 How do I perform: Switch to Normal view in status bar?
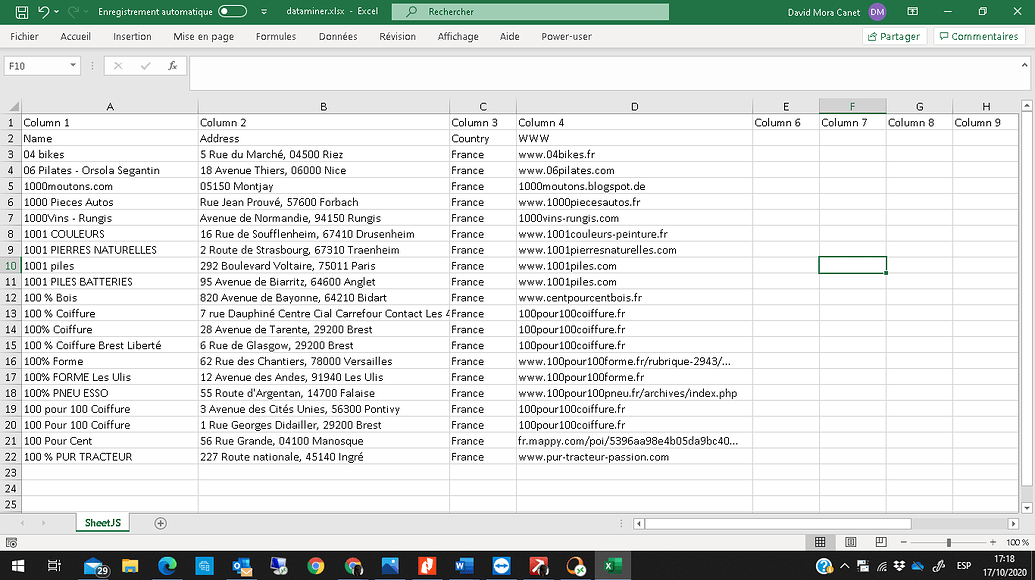click(820, 542)
